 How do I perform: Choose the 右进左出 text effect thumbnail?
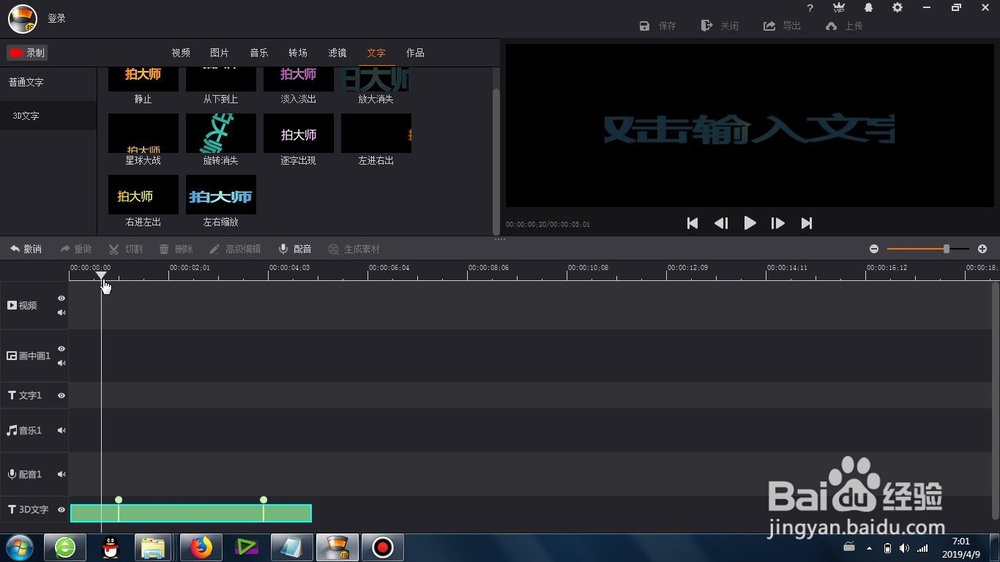coord(143,195)
